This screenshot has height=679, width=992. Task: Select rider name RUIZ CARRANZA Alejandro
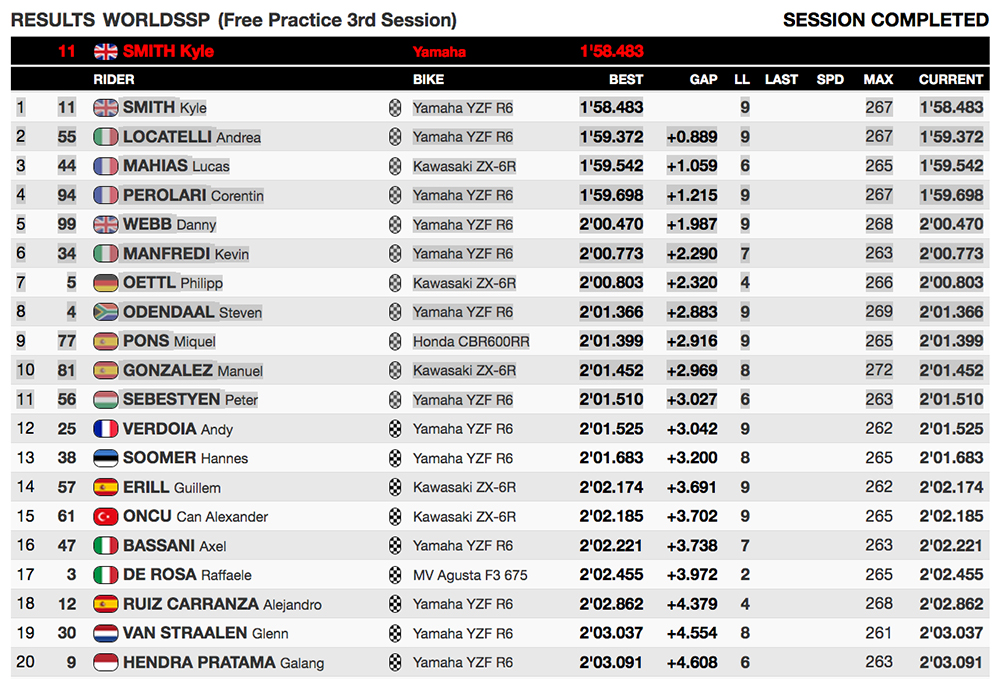(222, 604)
